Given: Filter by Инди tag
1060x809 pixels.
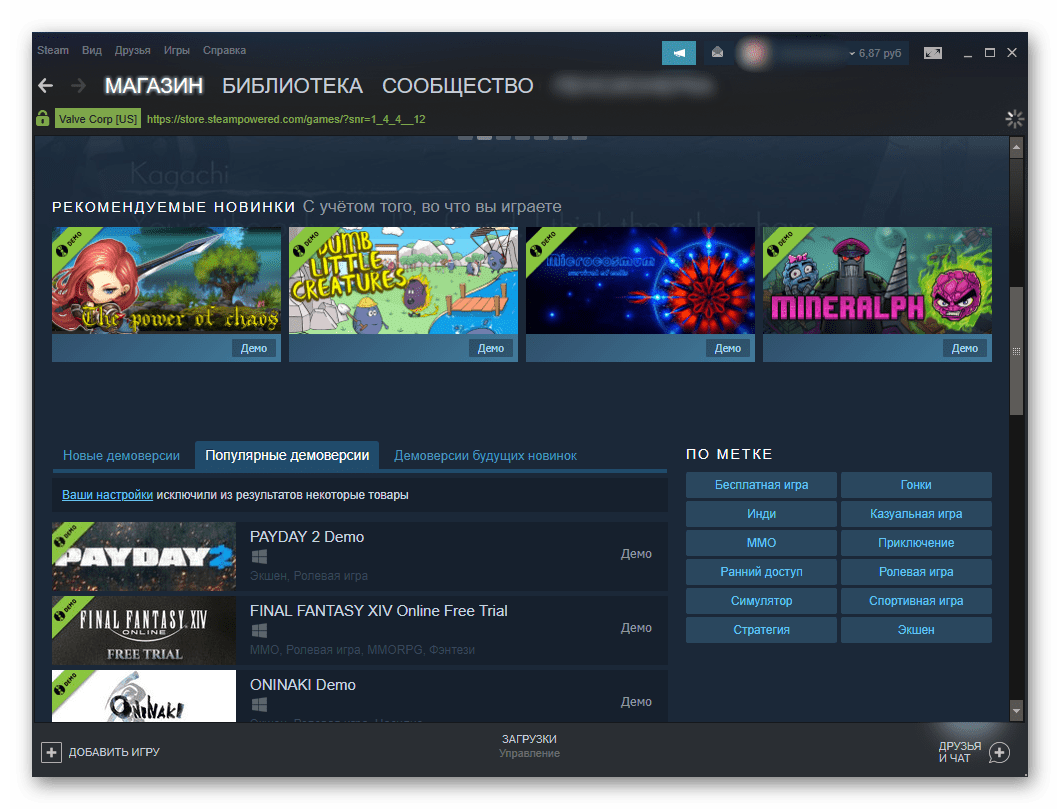Looking at the screenshot, I should click(761, 514).
